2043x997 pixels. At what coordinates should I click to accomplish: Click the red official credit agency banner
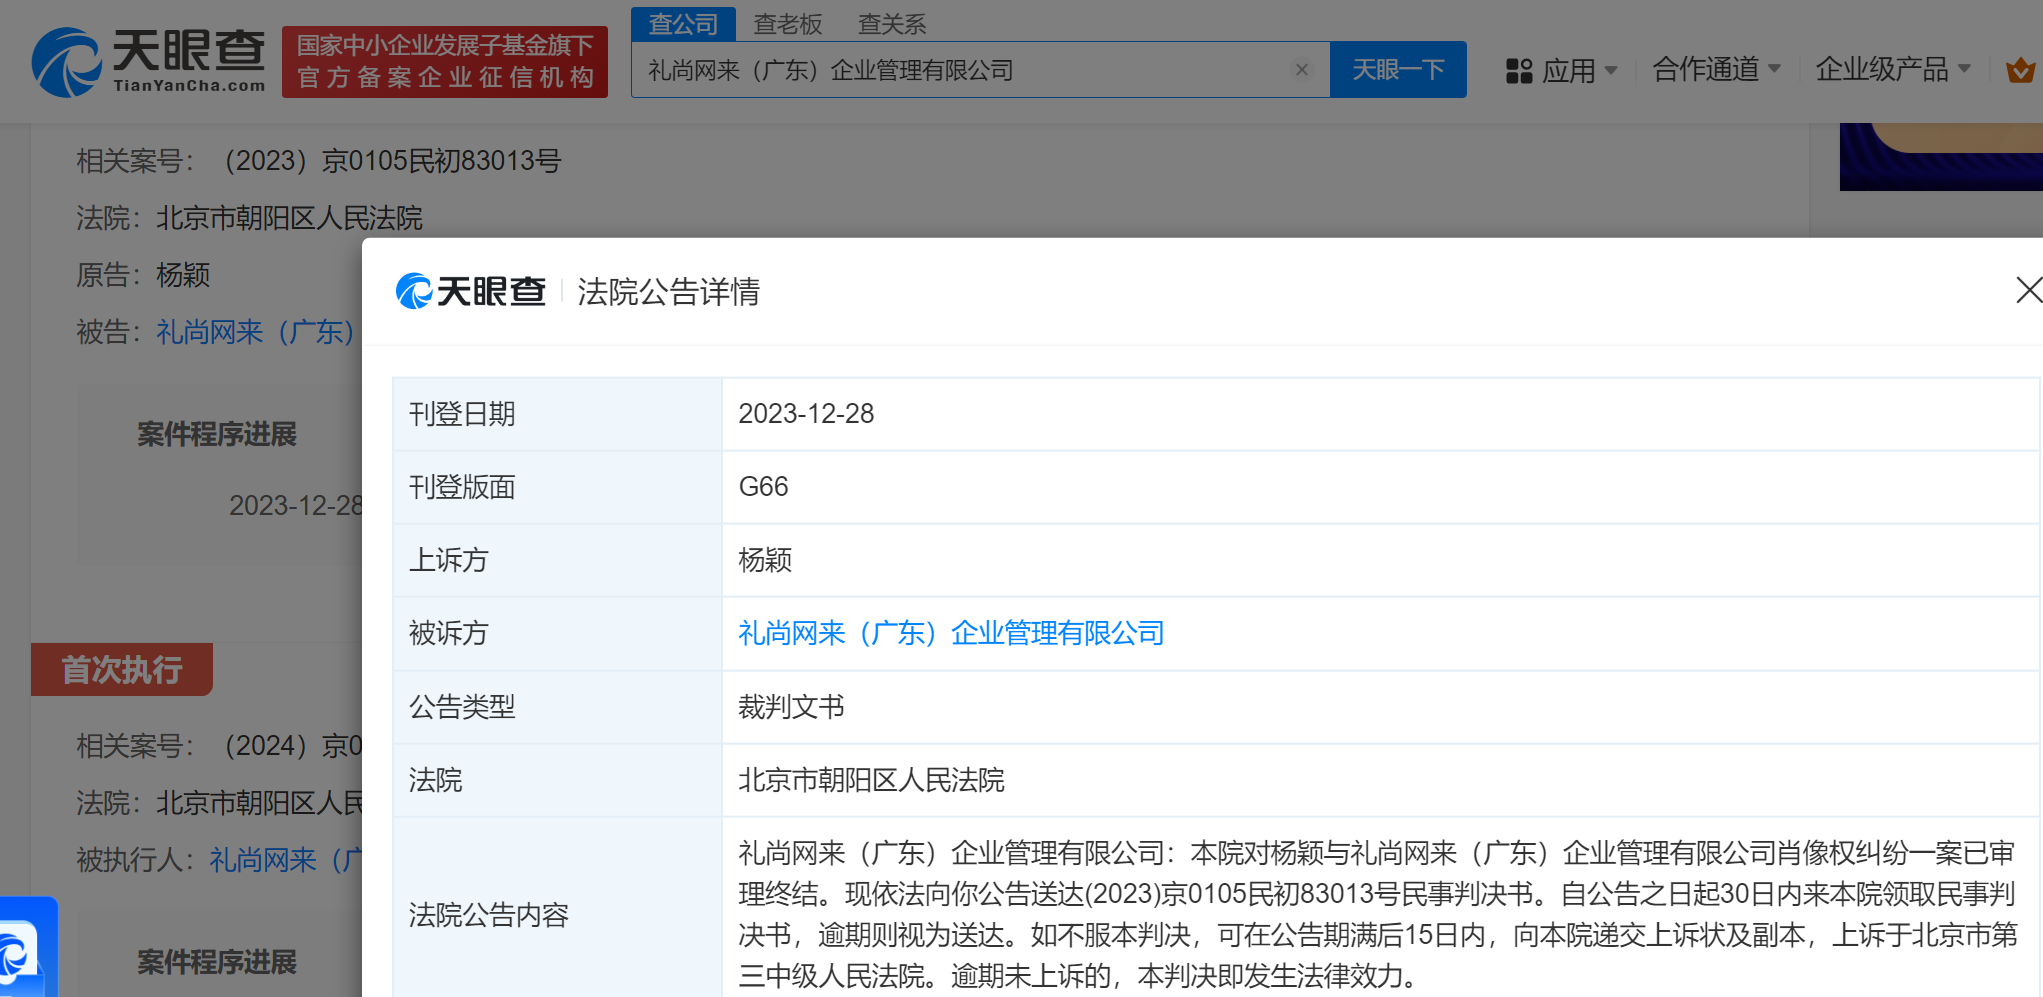click(444, 62)
